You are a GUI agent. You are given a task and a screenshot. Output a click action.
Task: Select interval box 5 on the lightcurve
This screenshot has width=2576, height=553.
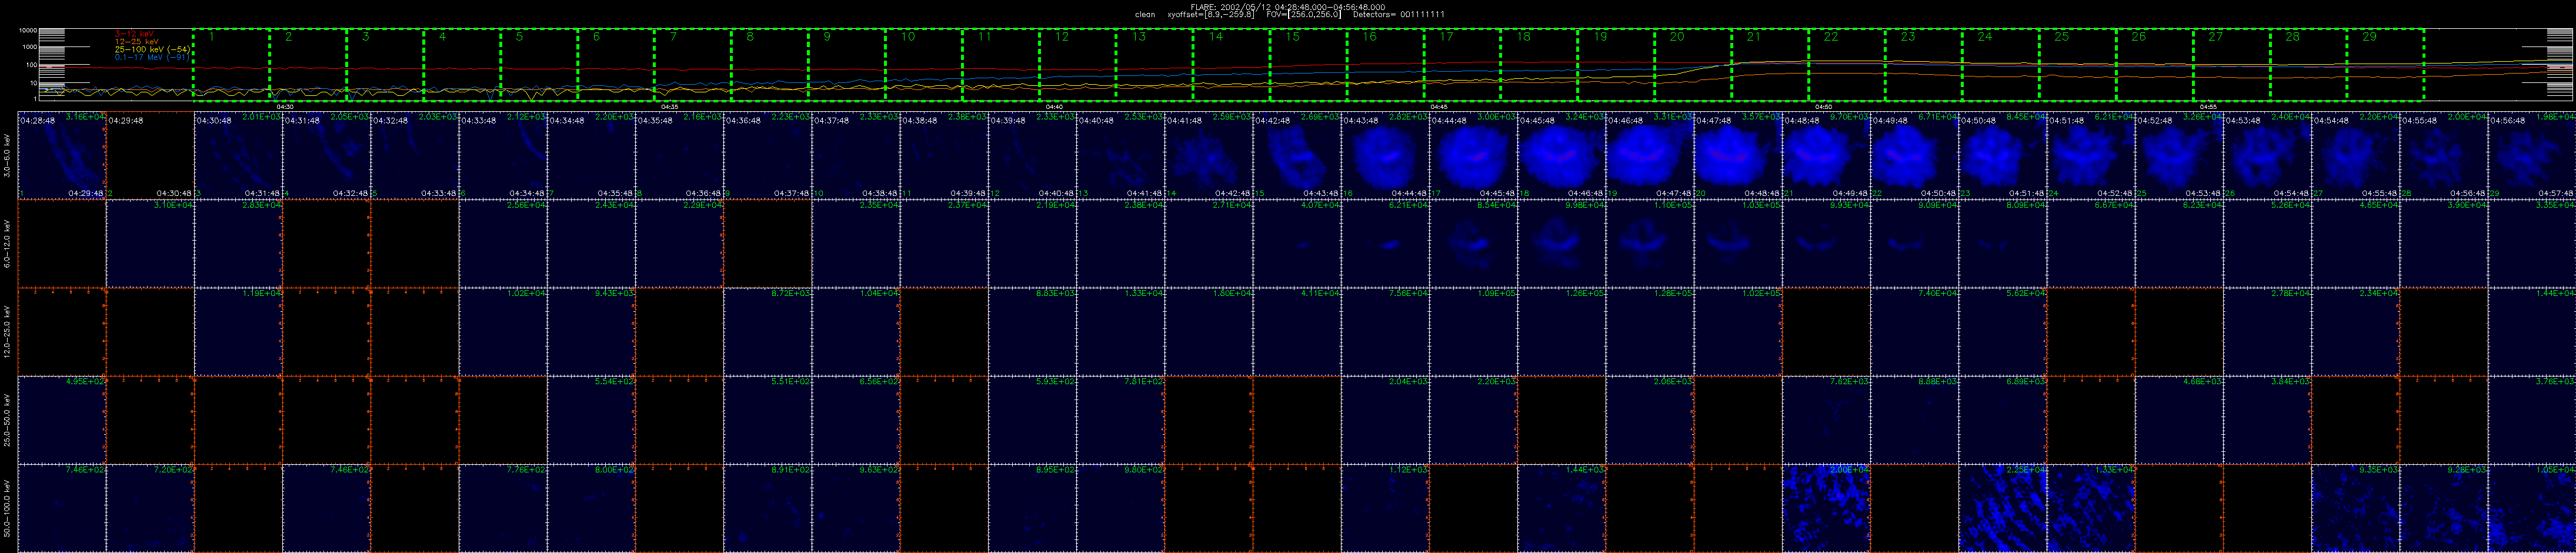[539, 64]
